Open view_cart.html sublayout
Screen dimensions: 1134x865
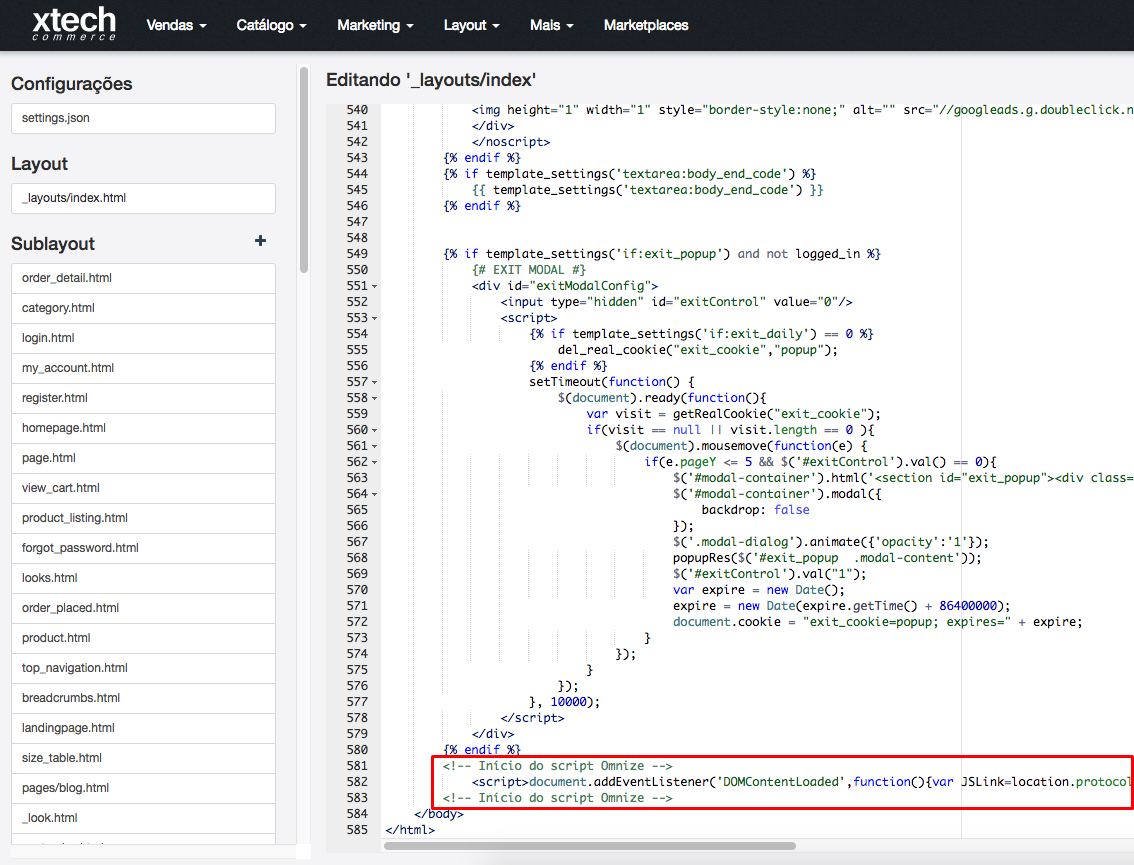(x=143, y=488)
